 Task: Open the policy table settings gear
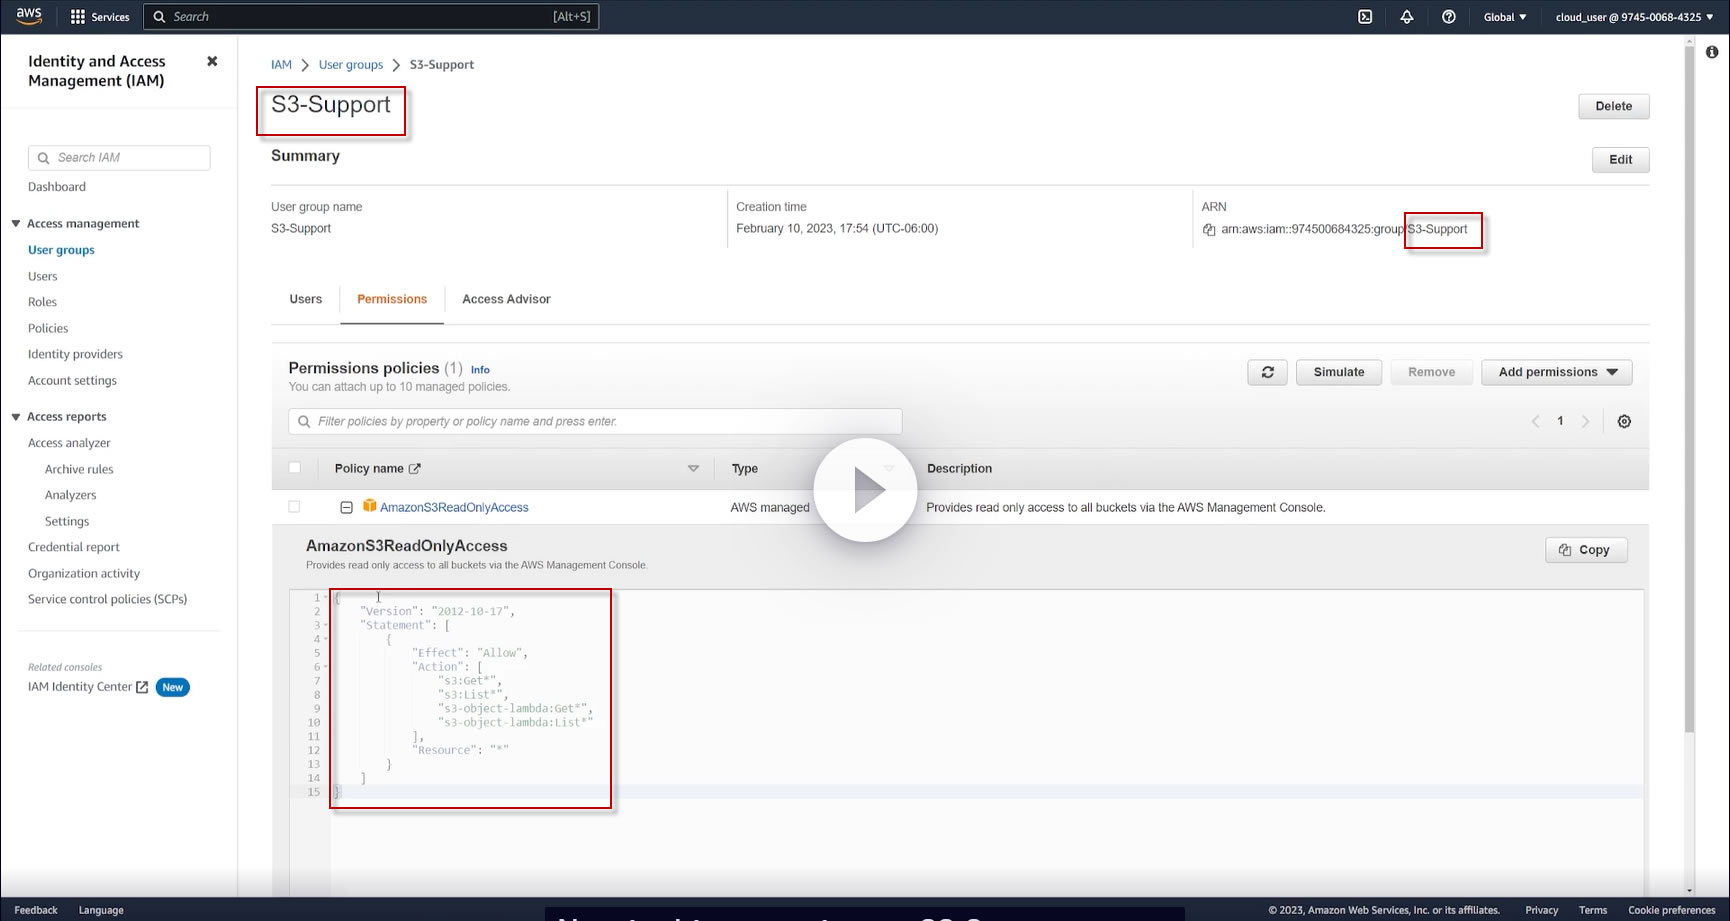click(1624, 422)
